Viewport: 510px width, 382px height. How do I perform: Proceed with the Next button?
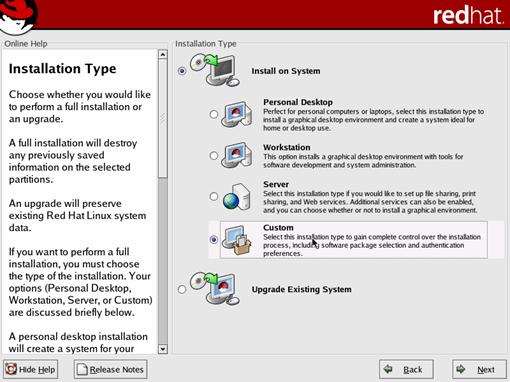(x=479, y=369)
